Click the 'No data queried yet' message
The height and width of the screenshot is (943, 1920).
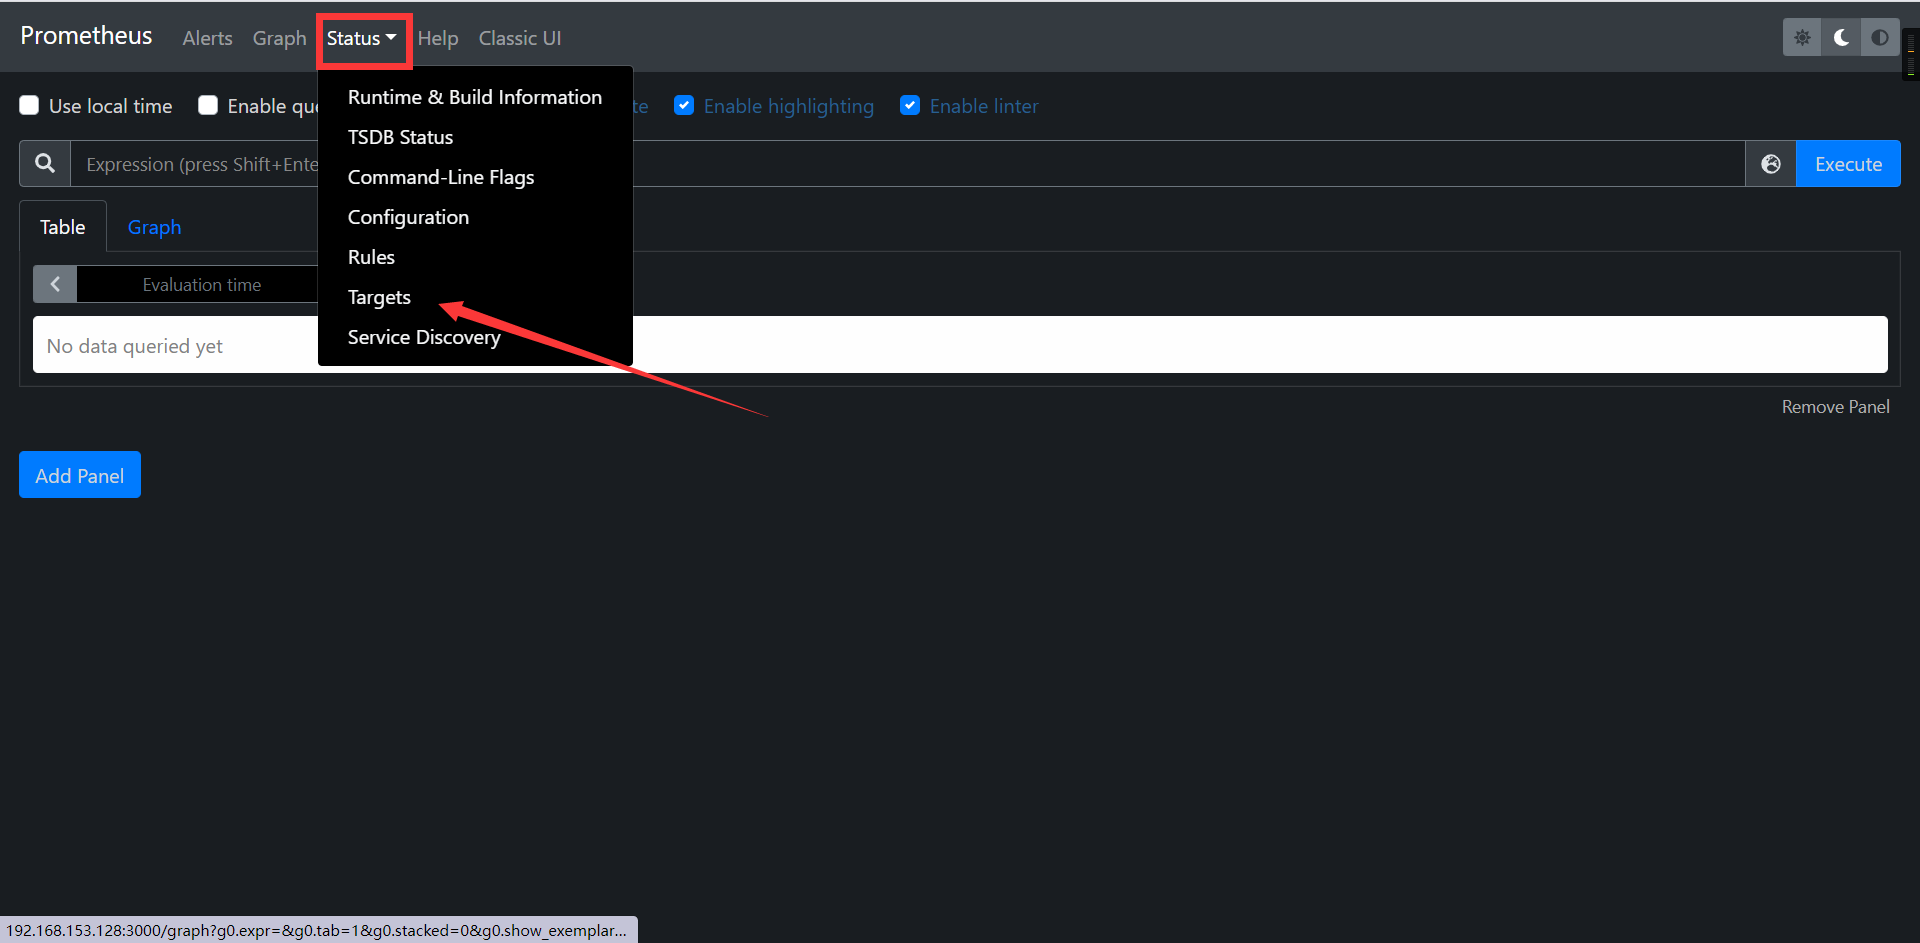135,346
